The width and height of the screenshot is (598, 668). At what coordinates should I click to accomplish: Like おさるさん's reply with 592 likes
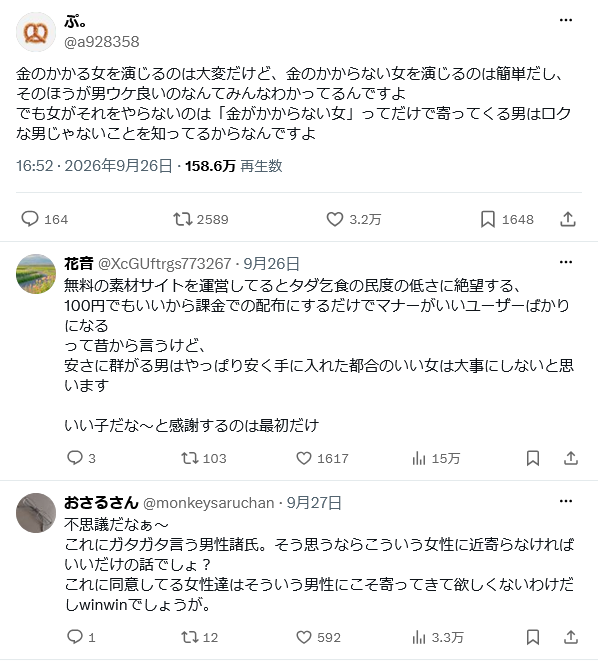[304, 637]
